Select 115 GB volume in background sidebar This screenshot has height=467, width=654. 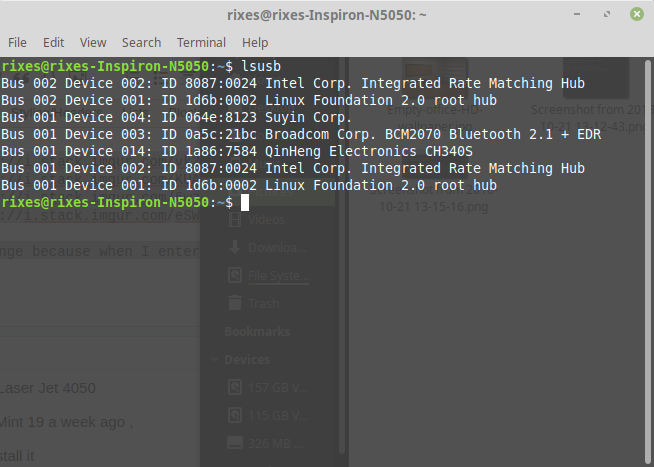coord(278,416)
